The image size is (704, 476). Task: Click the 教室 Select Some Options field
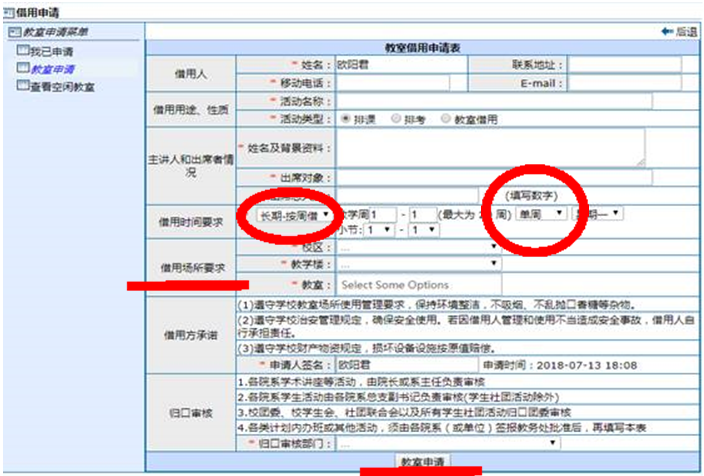(418, 285)
